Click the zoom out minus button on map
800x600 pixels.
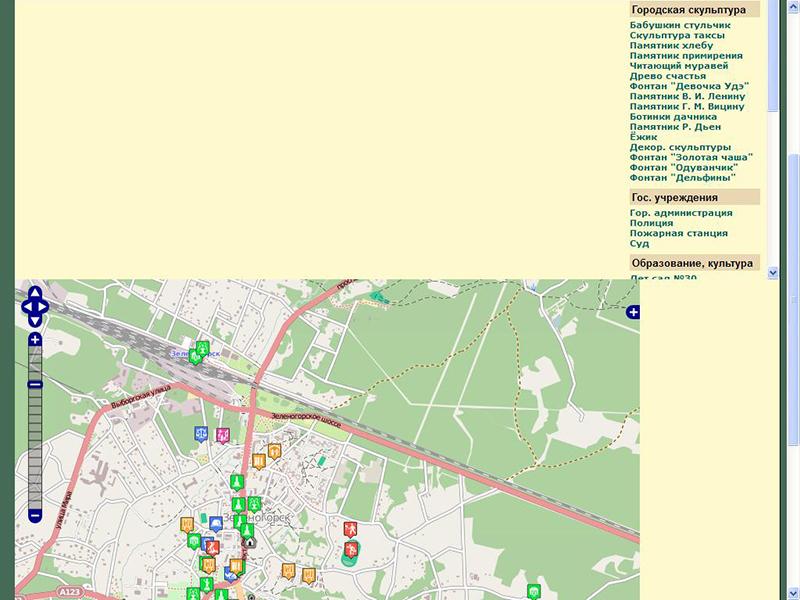(35, 516)
